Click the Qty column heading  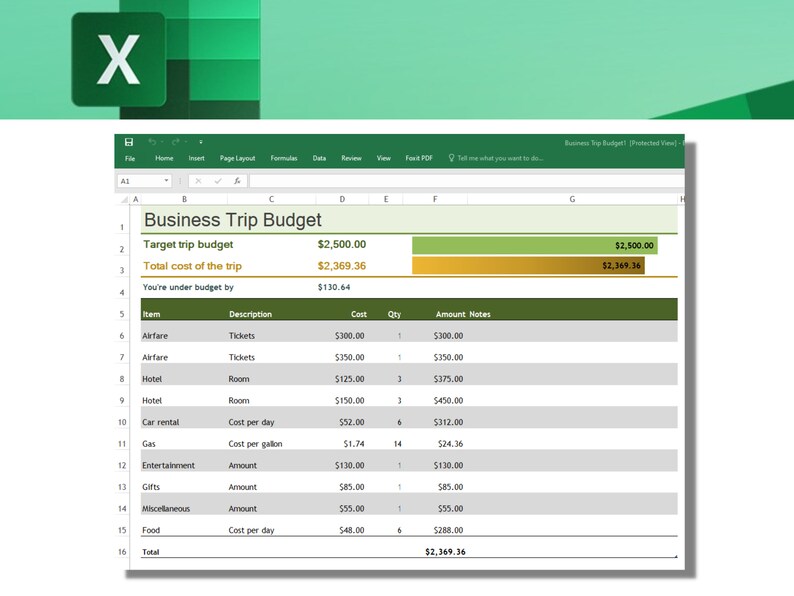(x=394, y=314)
